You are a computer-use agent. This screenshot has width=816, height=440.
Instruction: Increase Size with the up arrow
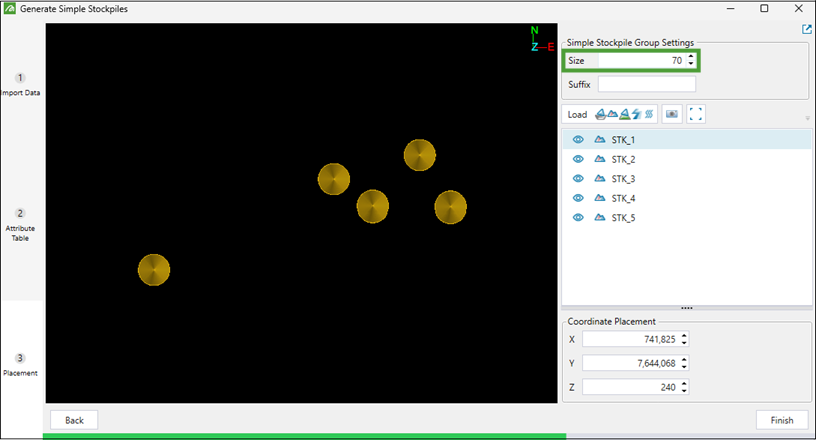tap(691, 57)
